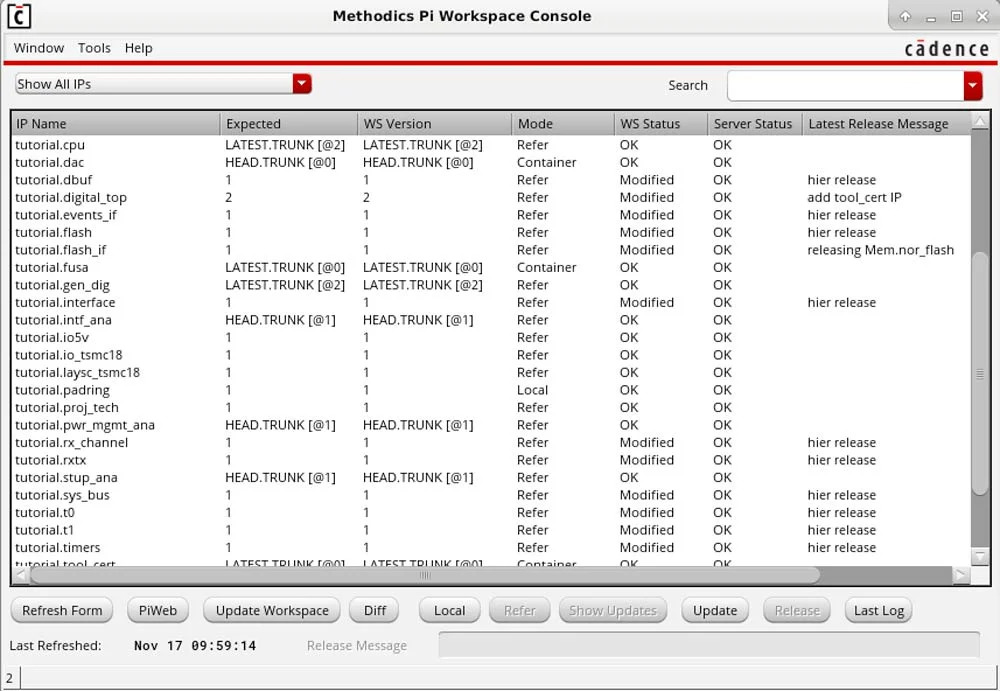Viewport: 1000px width, 691px height.
Task: Sort the table by the IP Name header
Action: tap(115, 123)
